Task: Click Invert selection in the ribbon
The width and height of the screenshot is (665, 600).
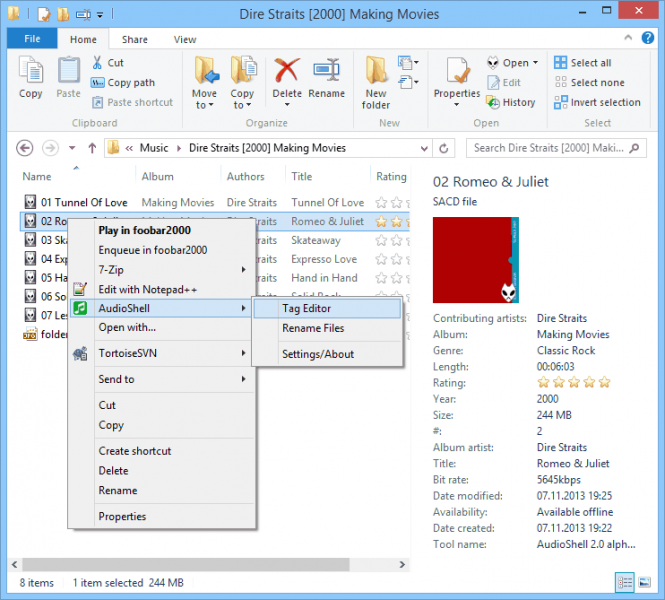Action: click(598, 102)
